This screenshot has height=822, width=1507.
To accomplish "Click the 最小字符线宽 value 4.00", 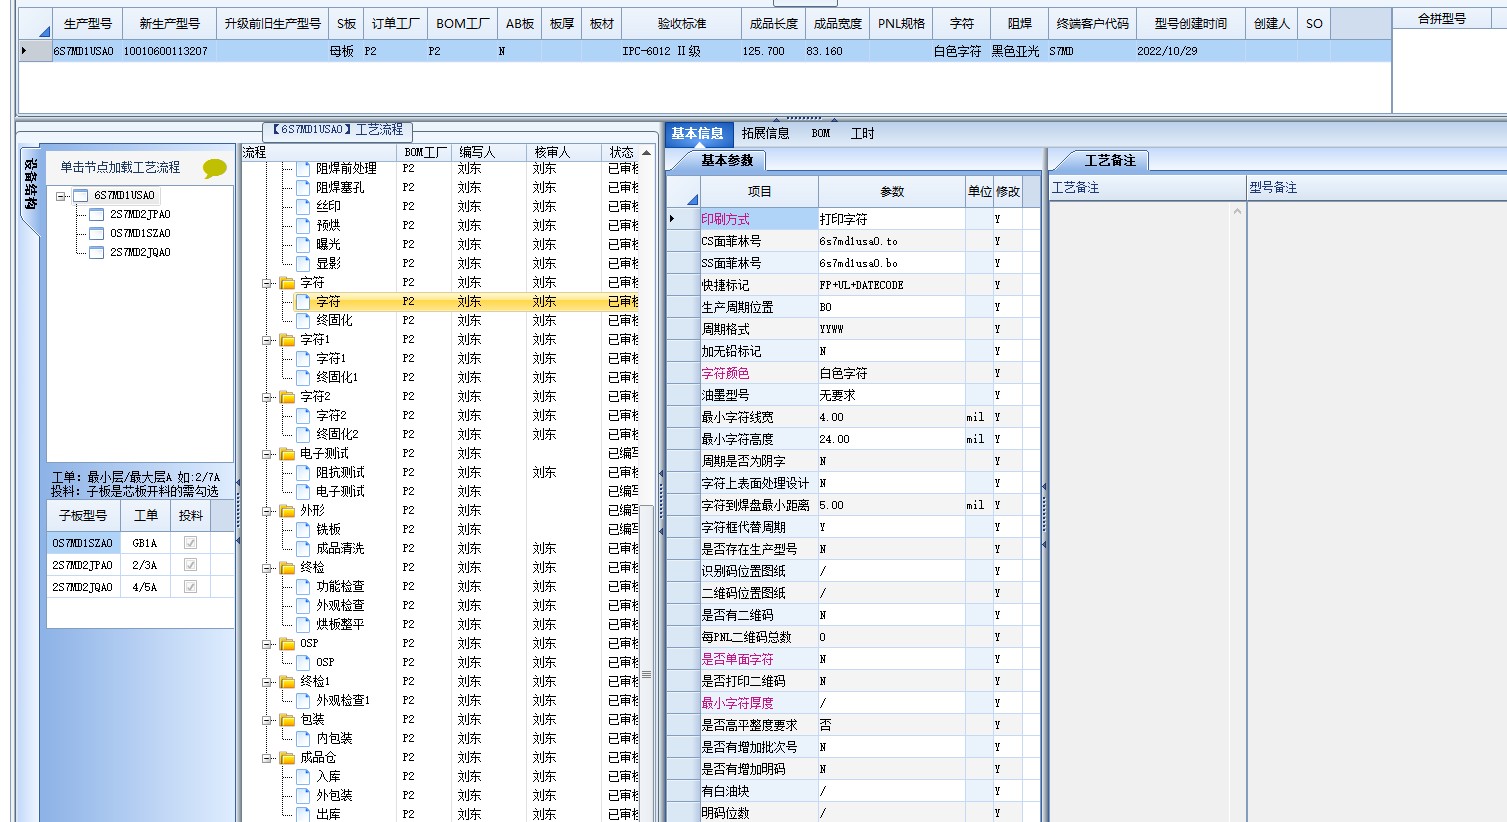I will point(892,417).
